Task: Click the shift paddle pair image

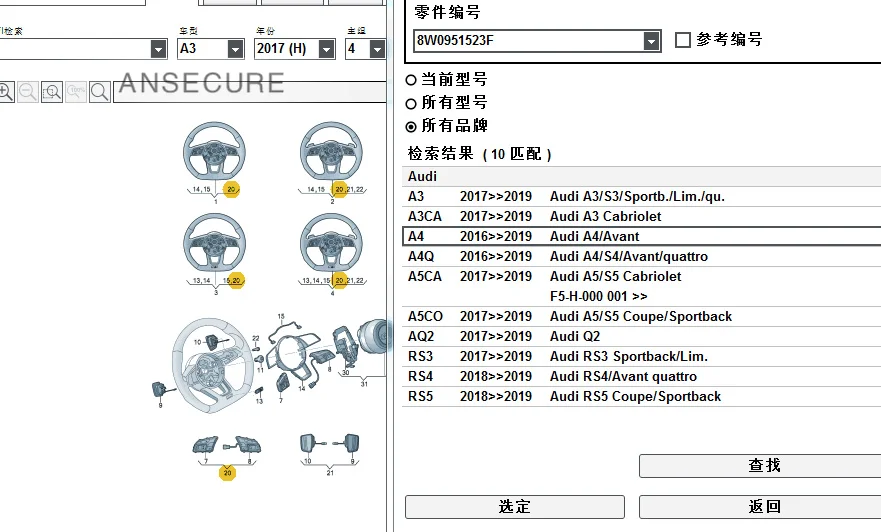Action: [x=330, y=443]
